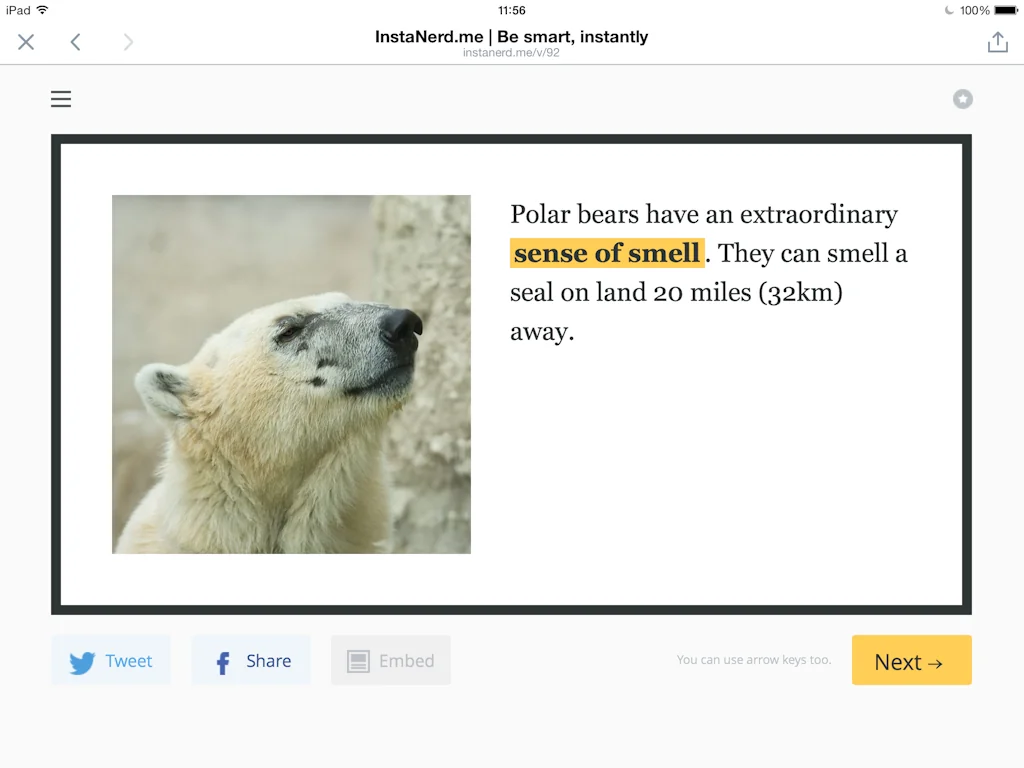This screenshot has height=768, width=1024.
Task: Tap the 11:56 clock in the status bar
Action: (x=511, y=10)
